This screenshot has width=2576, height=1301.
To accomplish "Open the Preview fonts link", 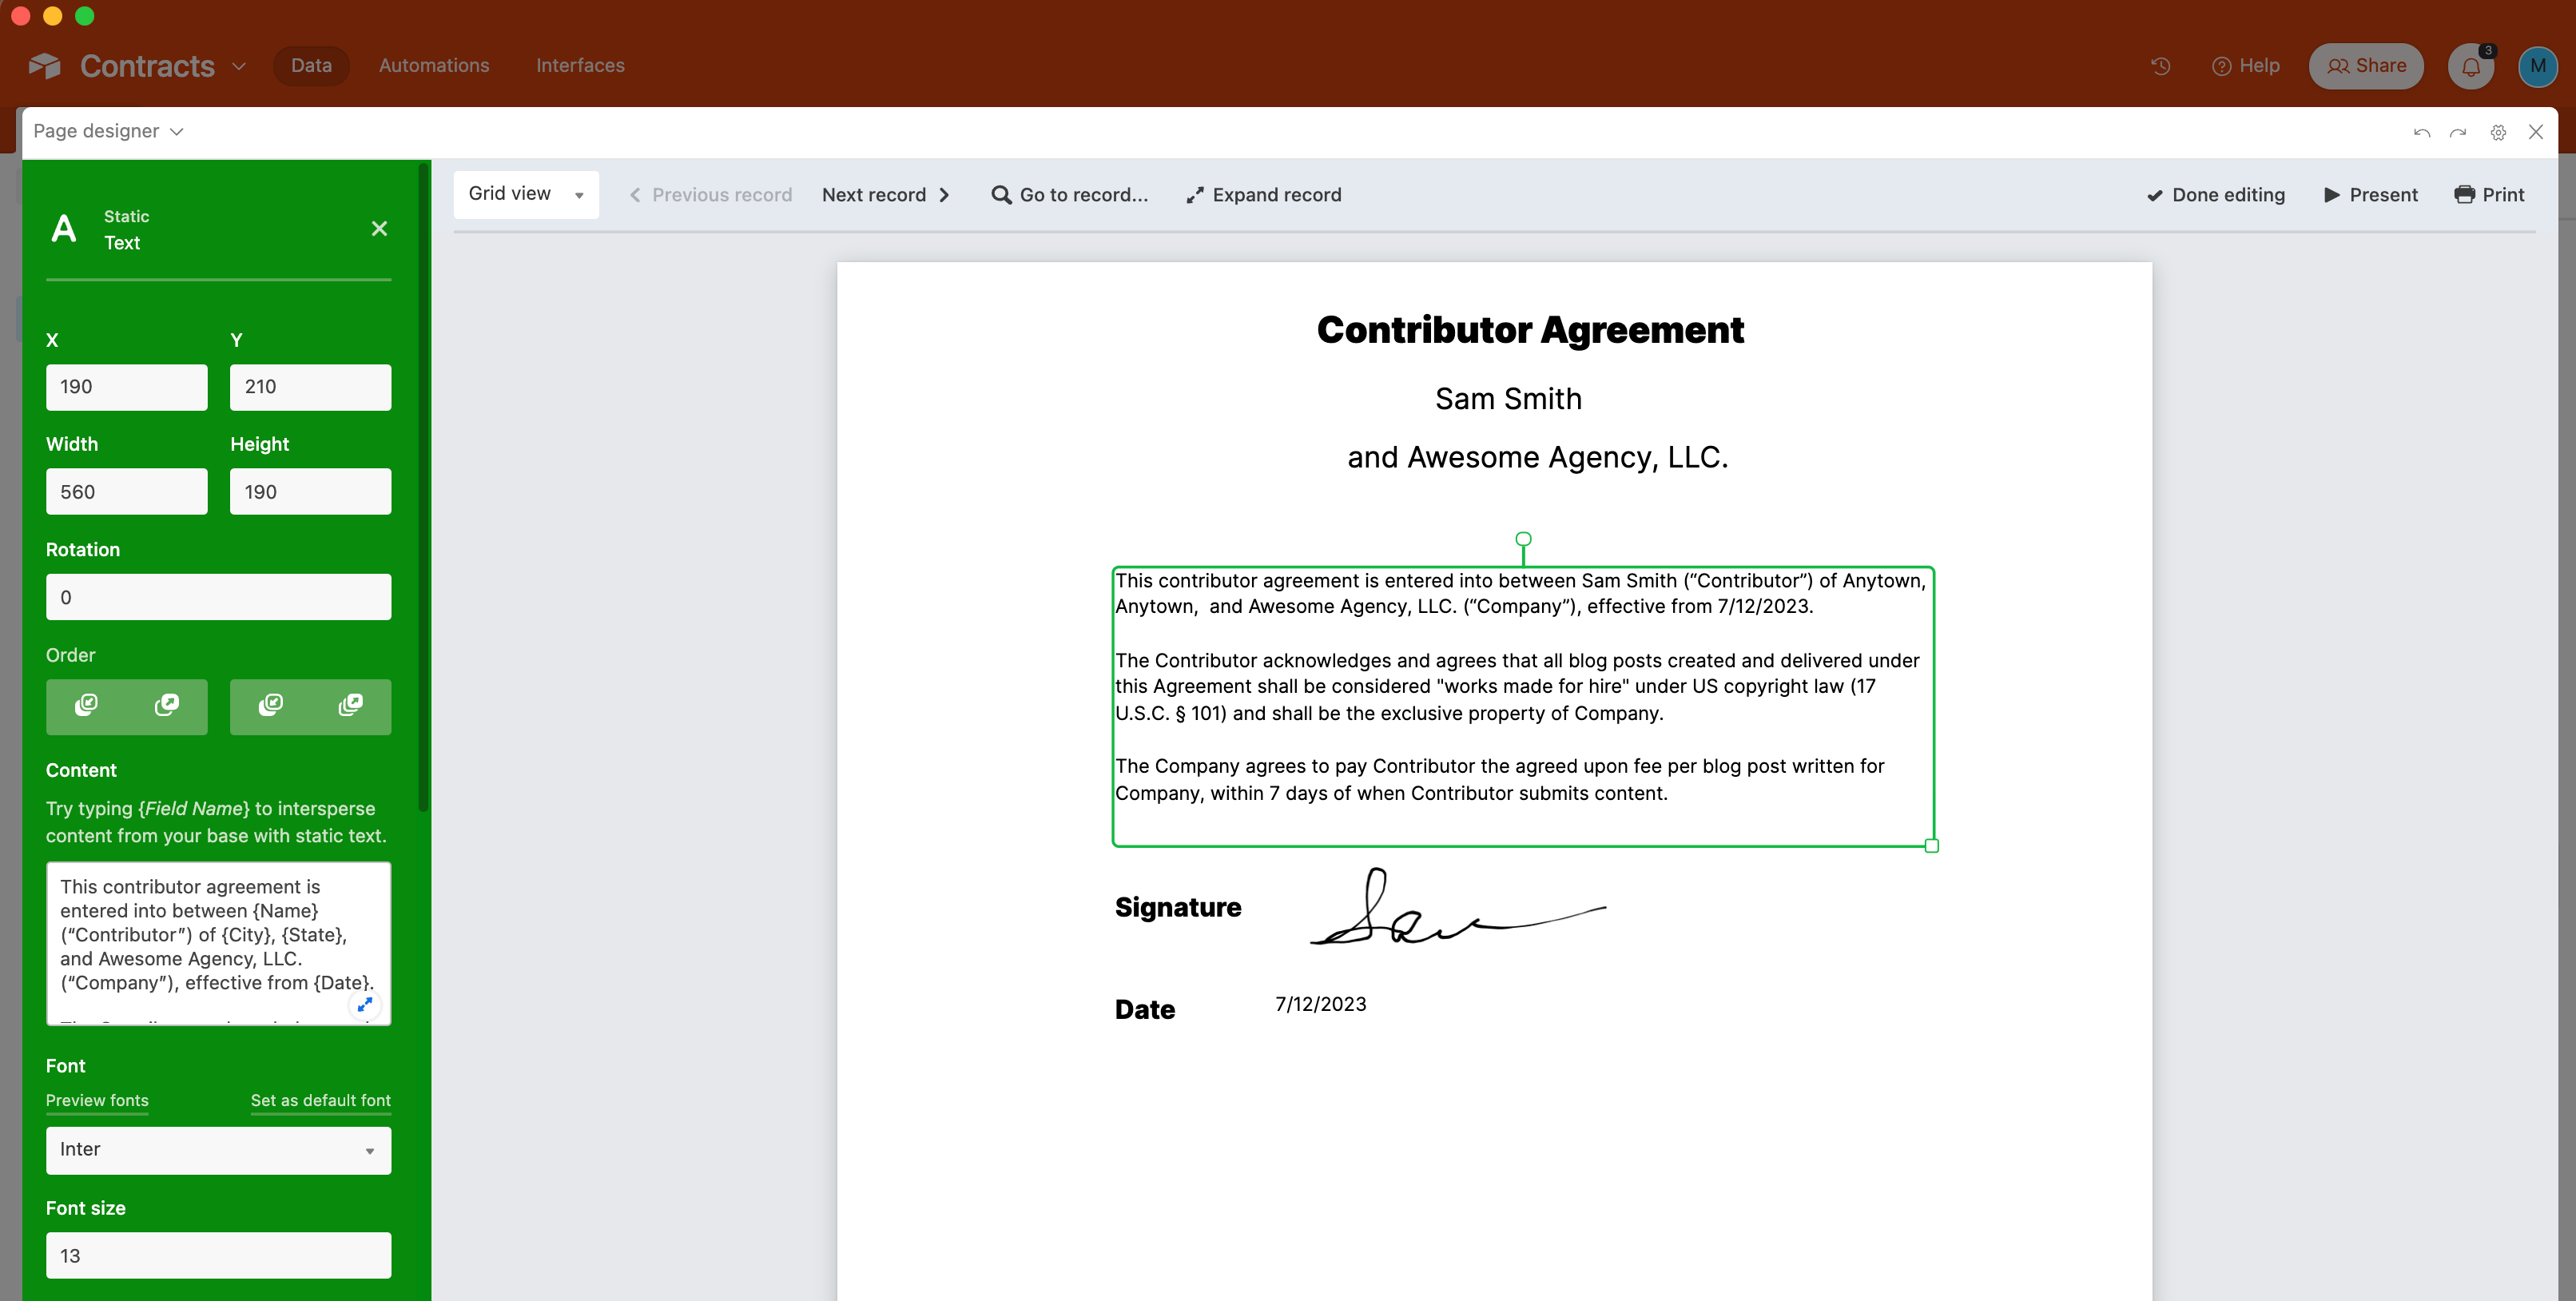I will click(x=97, y=1100).
